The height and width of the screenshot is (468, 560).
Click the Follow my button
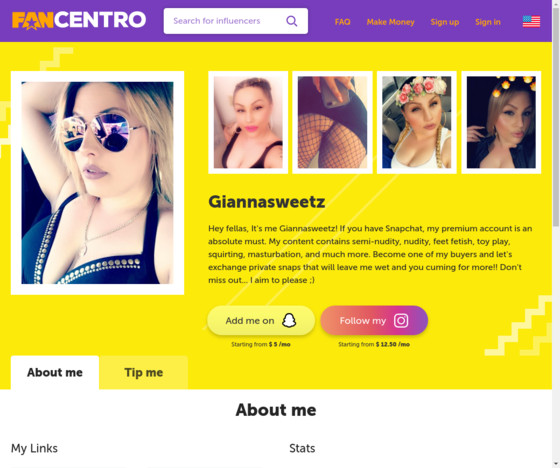tap(374, 320)
